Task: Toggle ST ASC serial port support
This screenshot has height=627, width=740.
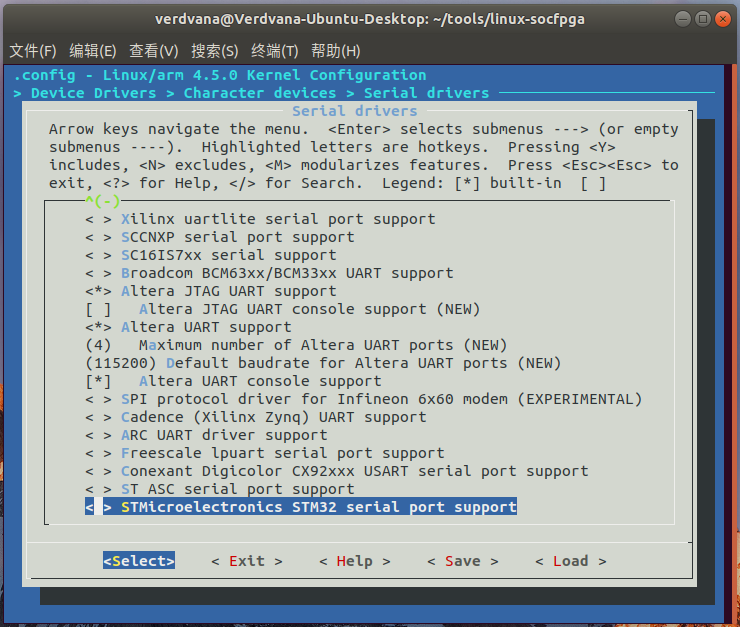Action: (x=220, y=489)
